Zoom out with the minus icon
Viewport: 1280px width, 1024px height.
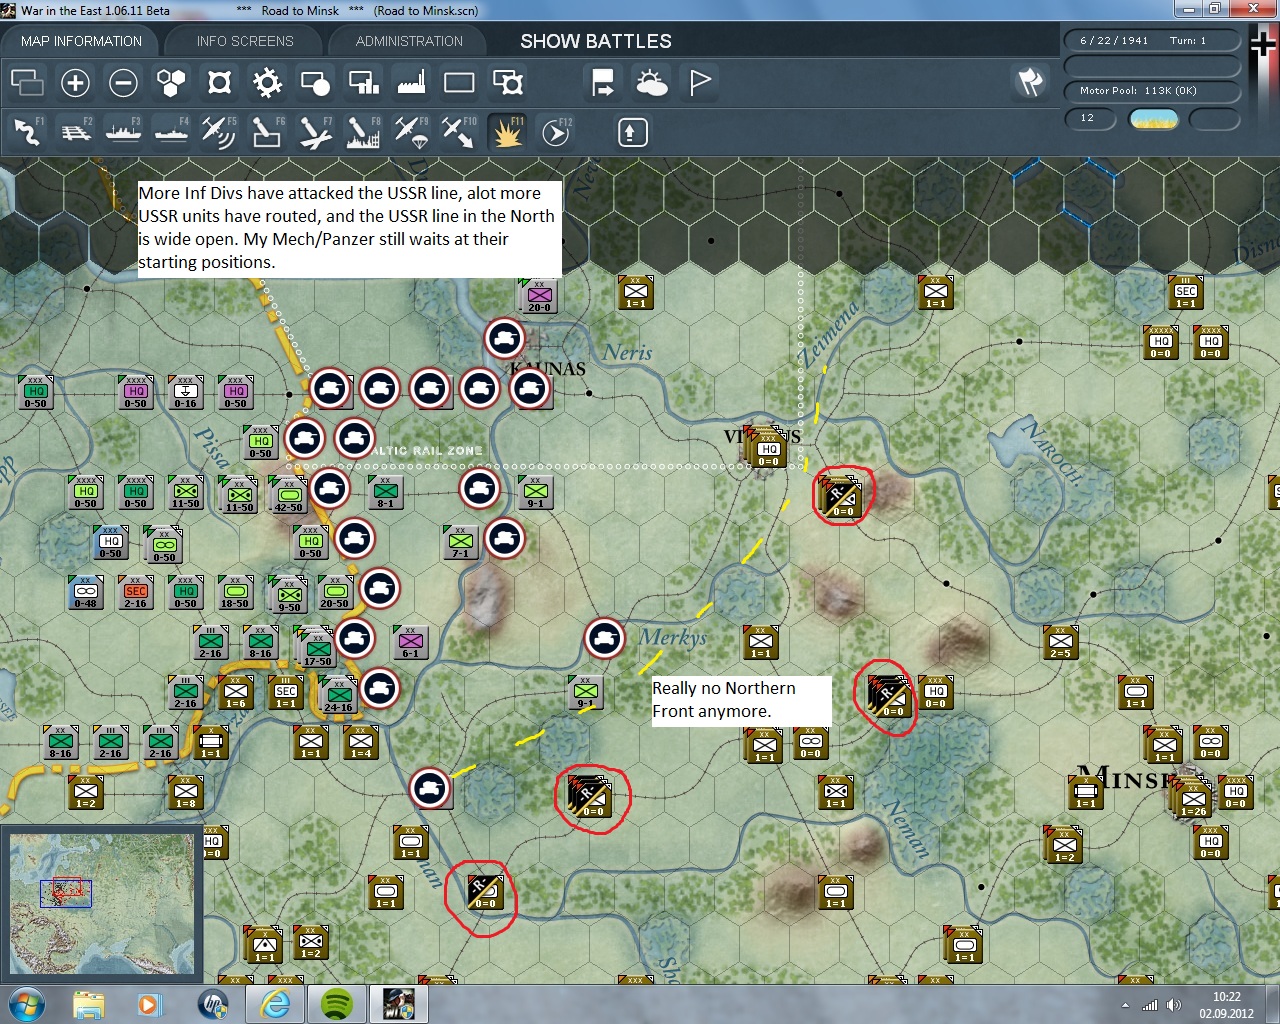click(123, 82)
